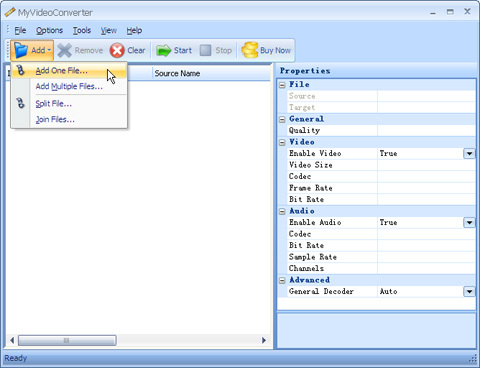Open the Help menu
480x368 pixels.
pos(134,31)
